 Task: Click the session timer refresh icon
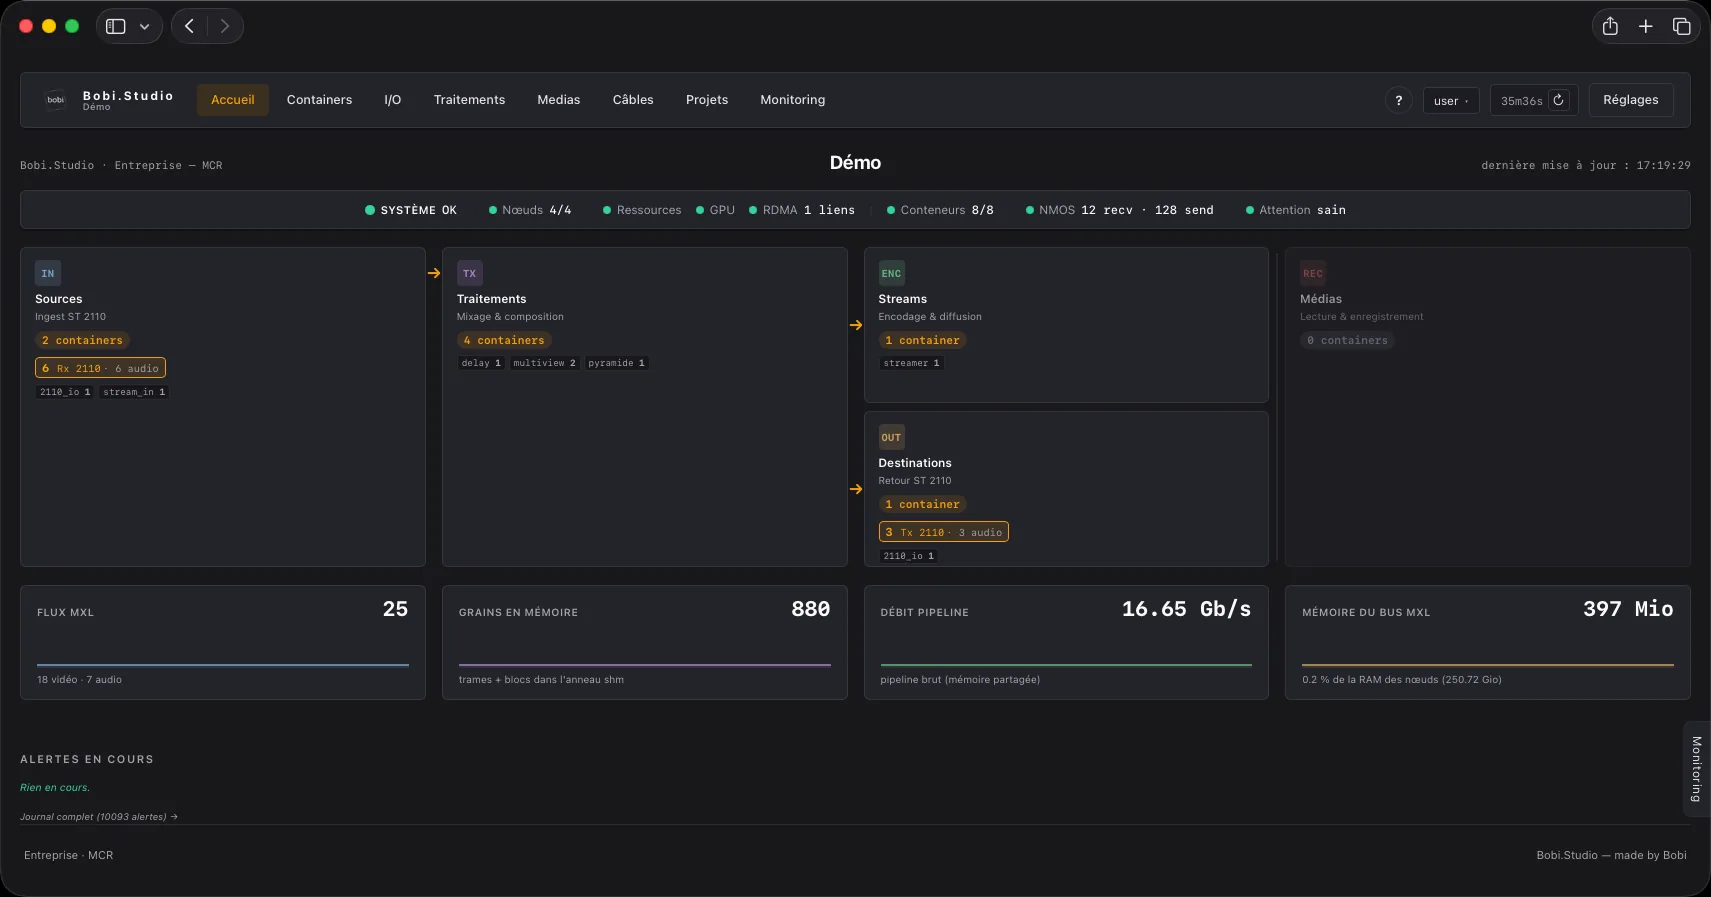pyautogui.click(x=1558, y=100)
